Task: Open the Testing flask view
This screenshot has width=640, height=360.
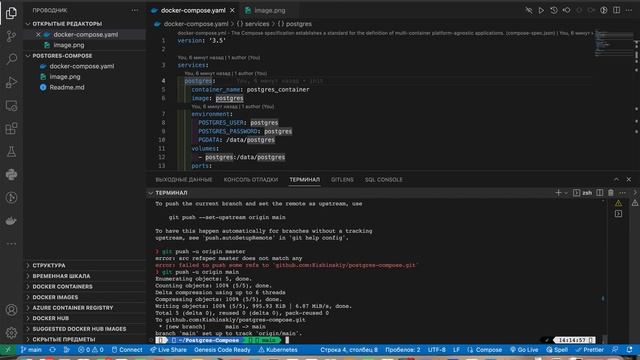Action: 11,152
